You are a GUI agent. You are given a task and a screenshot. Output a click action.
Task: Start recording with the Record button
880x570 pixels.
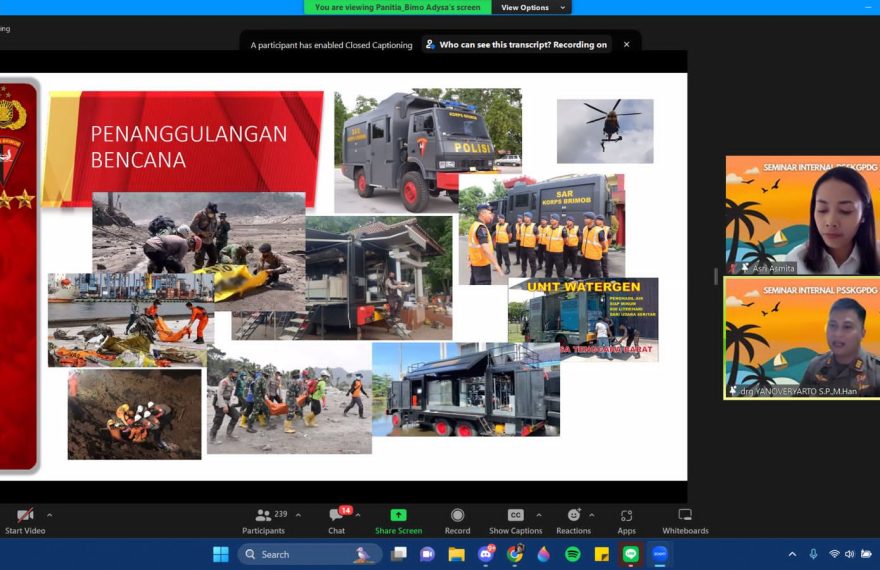click(x=457, y=516)
